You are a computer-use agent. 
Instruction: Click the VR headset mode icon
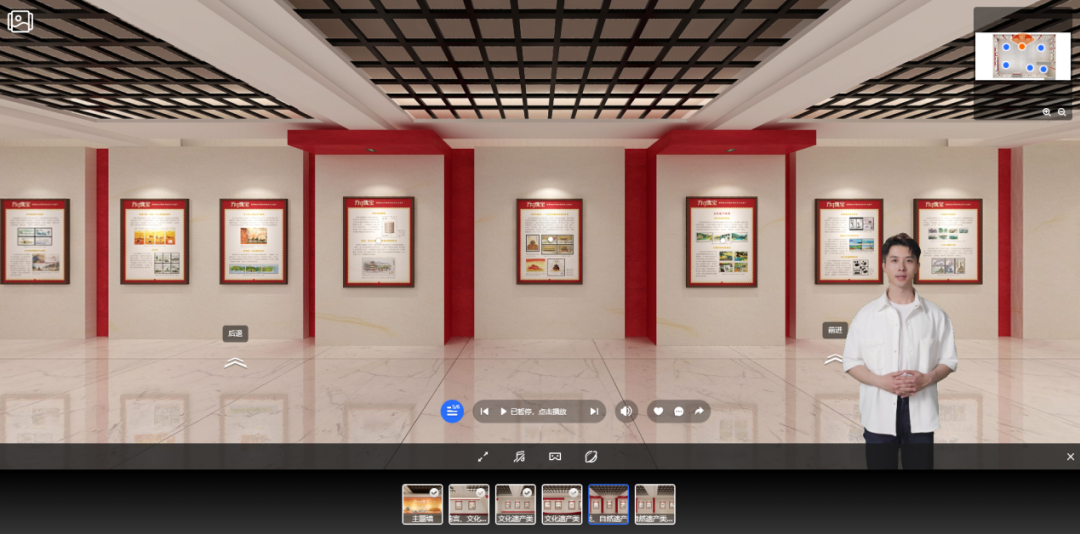point(555,457)
